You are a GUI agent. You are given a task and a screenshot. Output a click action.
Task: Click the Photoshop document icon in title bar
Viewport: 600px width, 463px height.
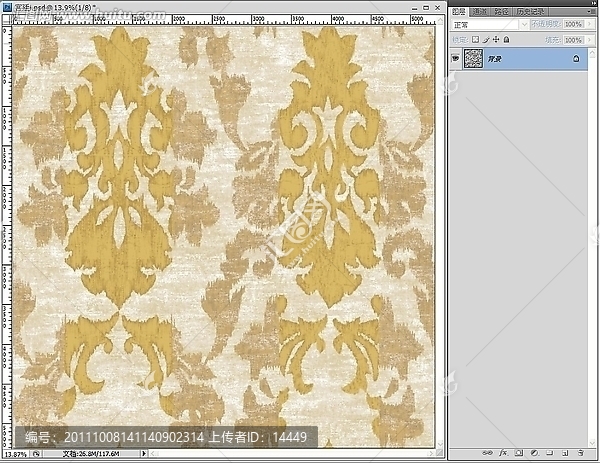coord(7,7)
